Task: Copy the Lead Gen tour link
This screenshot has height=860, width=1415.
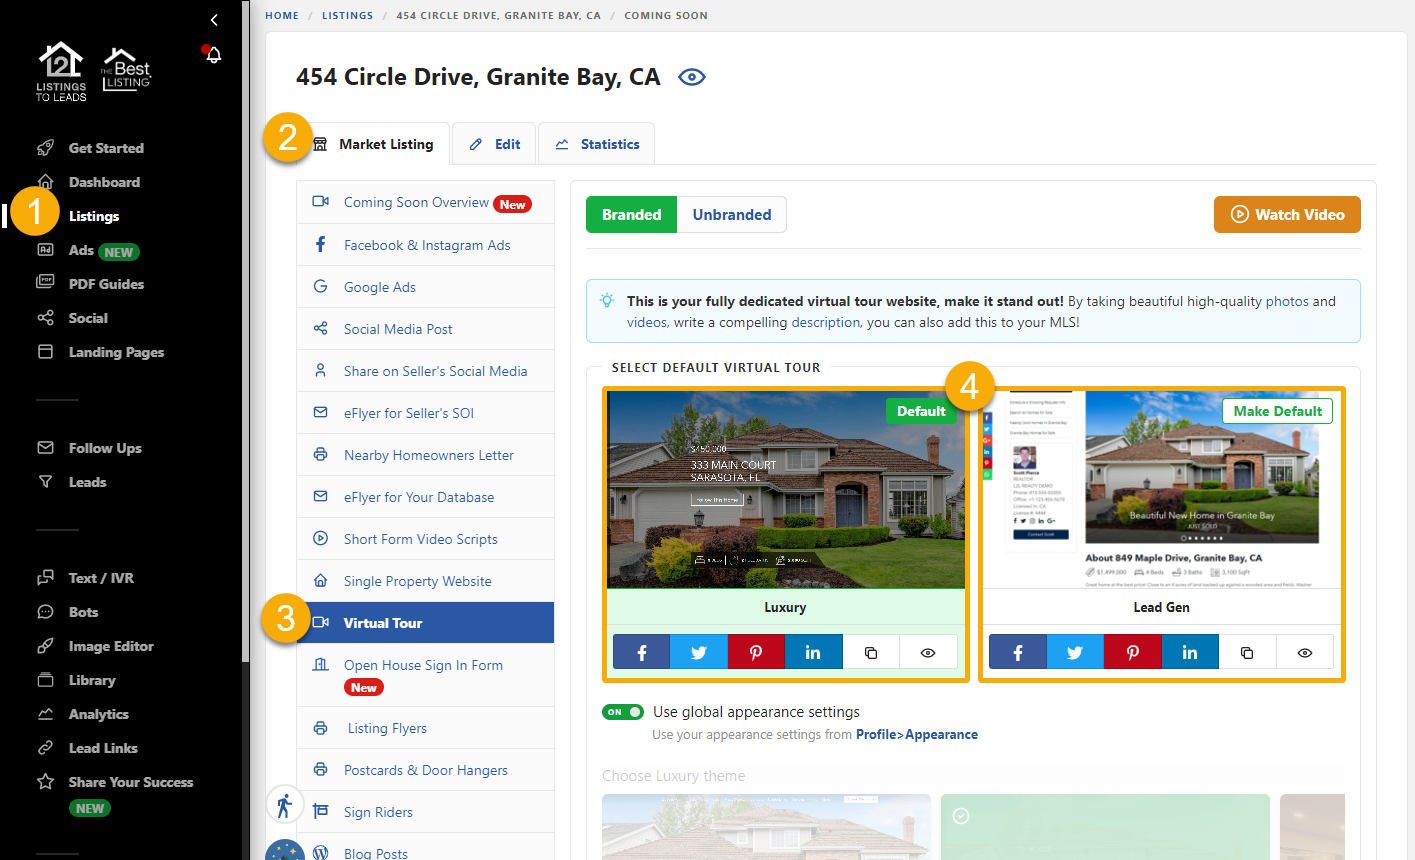Action: tap(1247, 652)
